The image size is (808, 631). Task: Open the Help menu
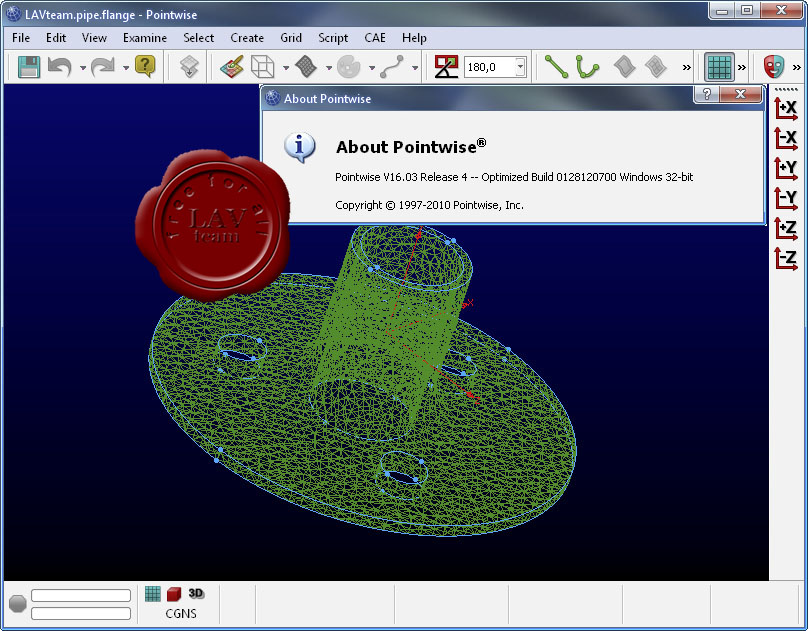point(414,38)
